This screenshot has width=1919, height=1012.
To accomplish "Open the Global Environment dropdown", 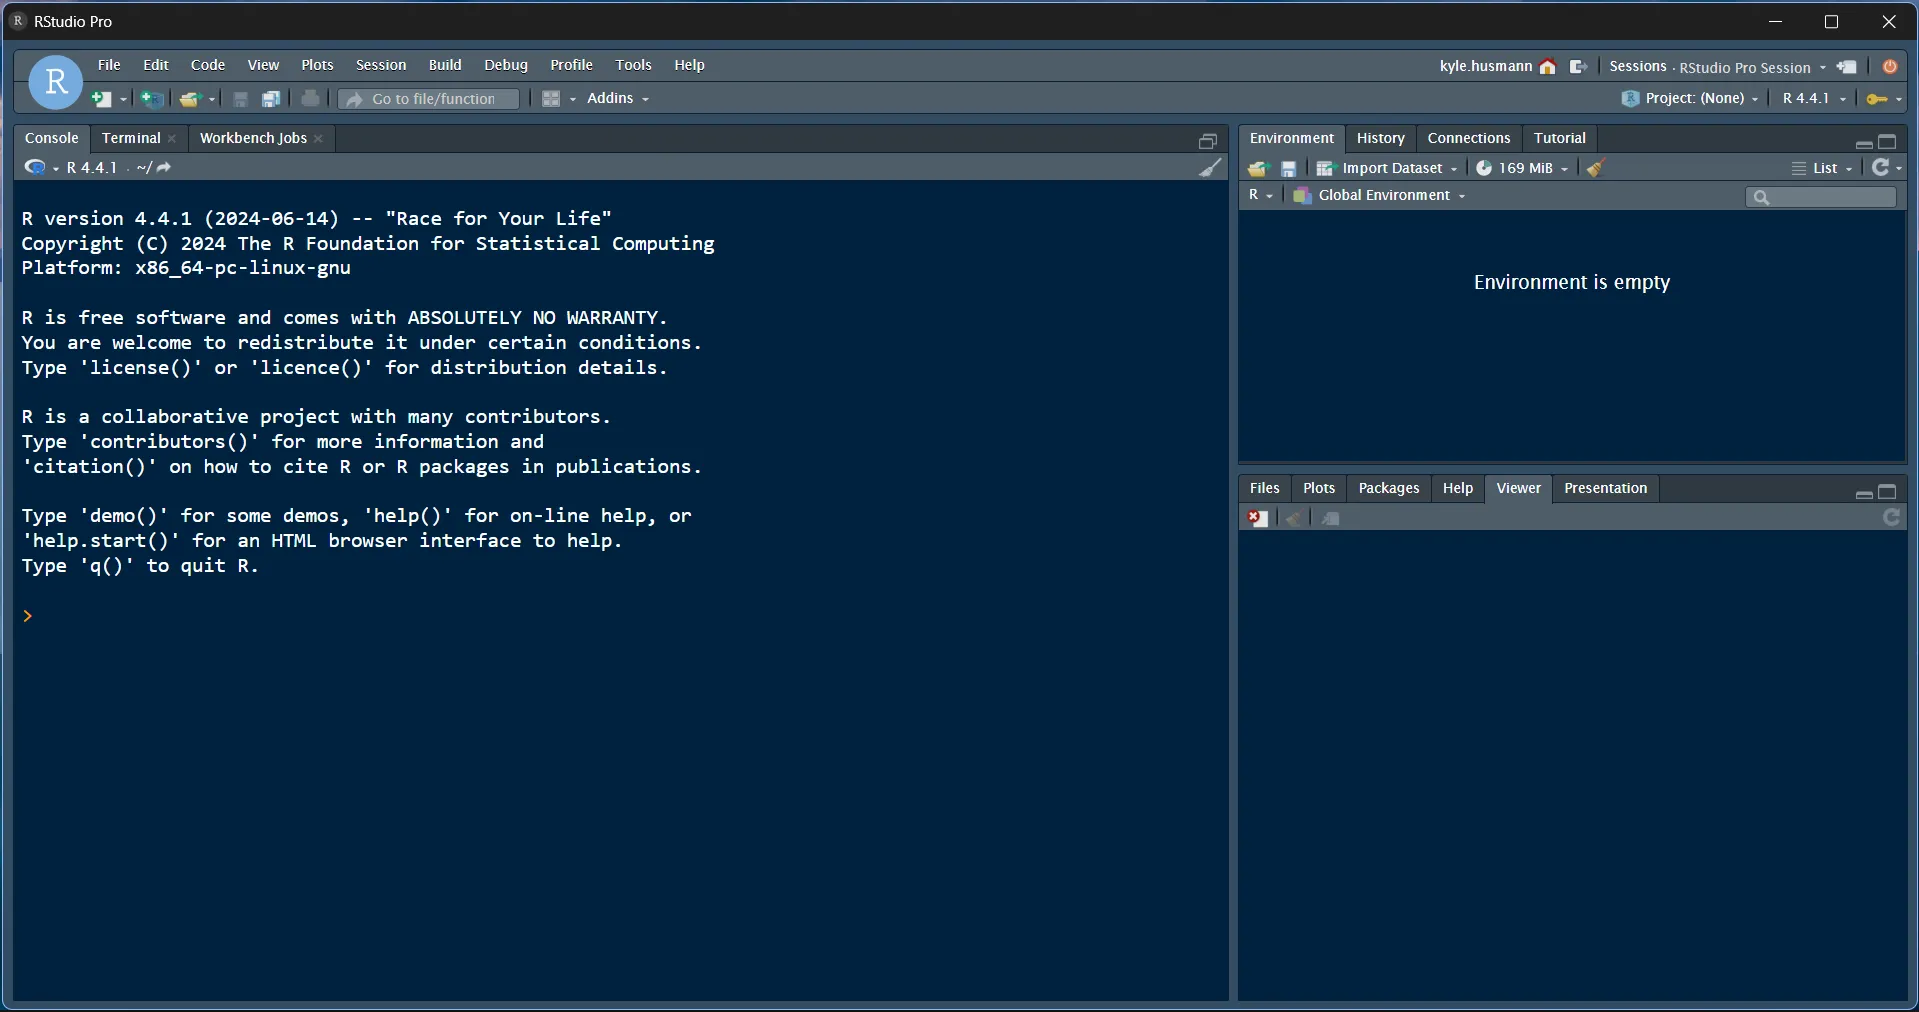I will (x=1380, y=195).
